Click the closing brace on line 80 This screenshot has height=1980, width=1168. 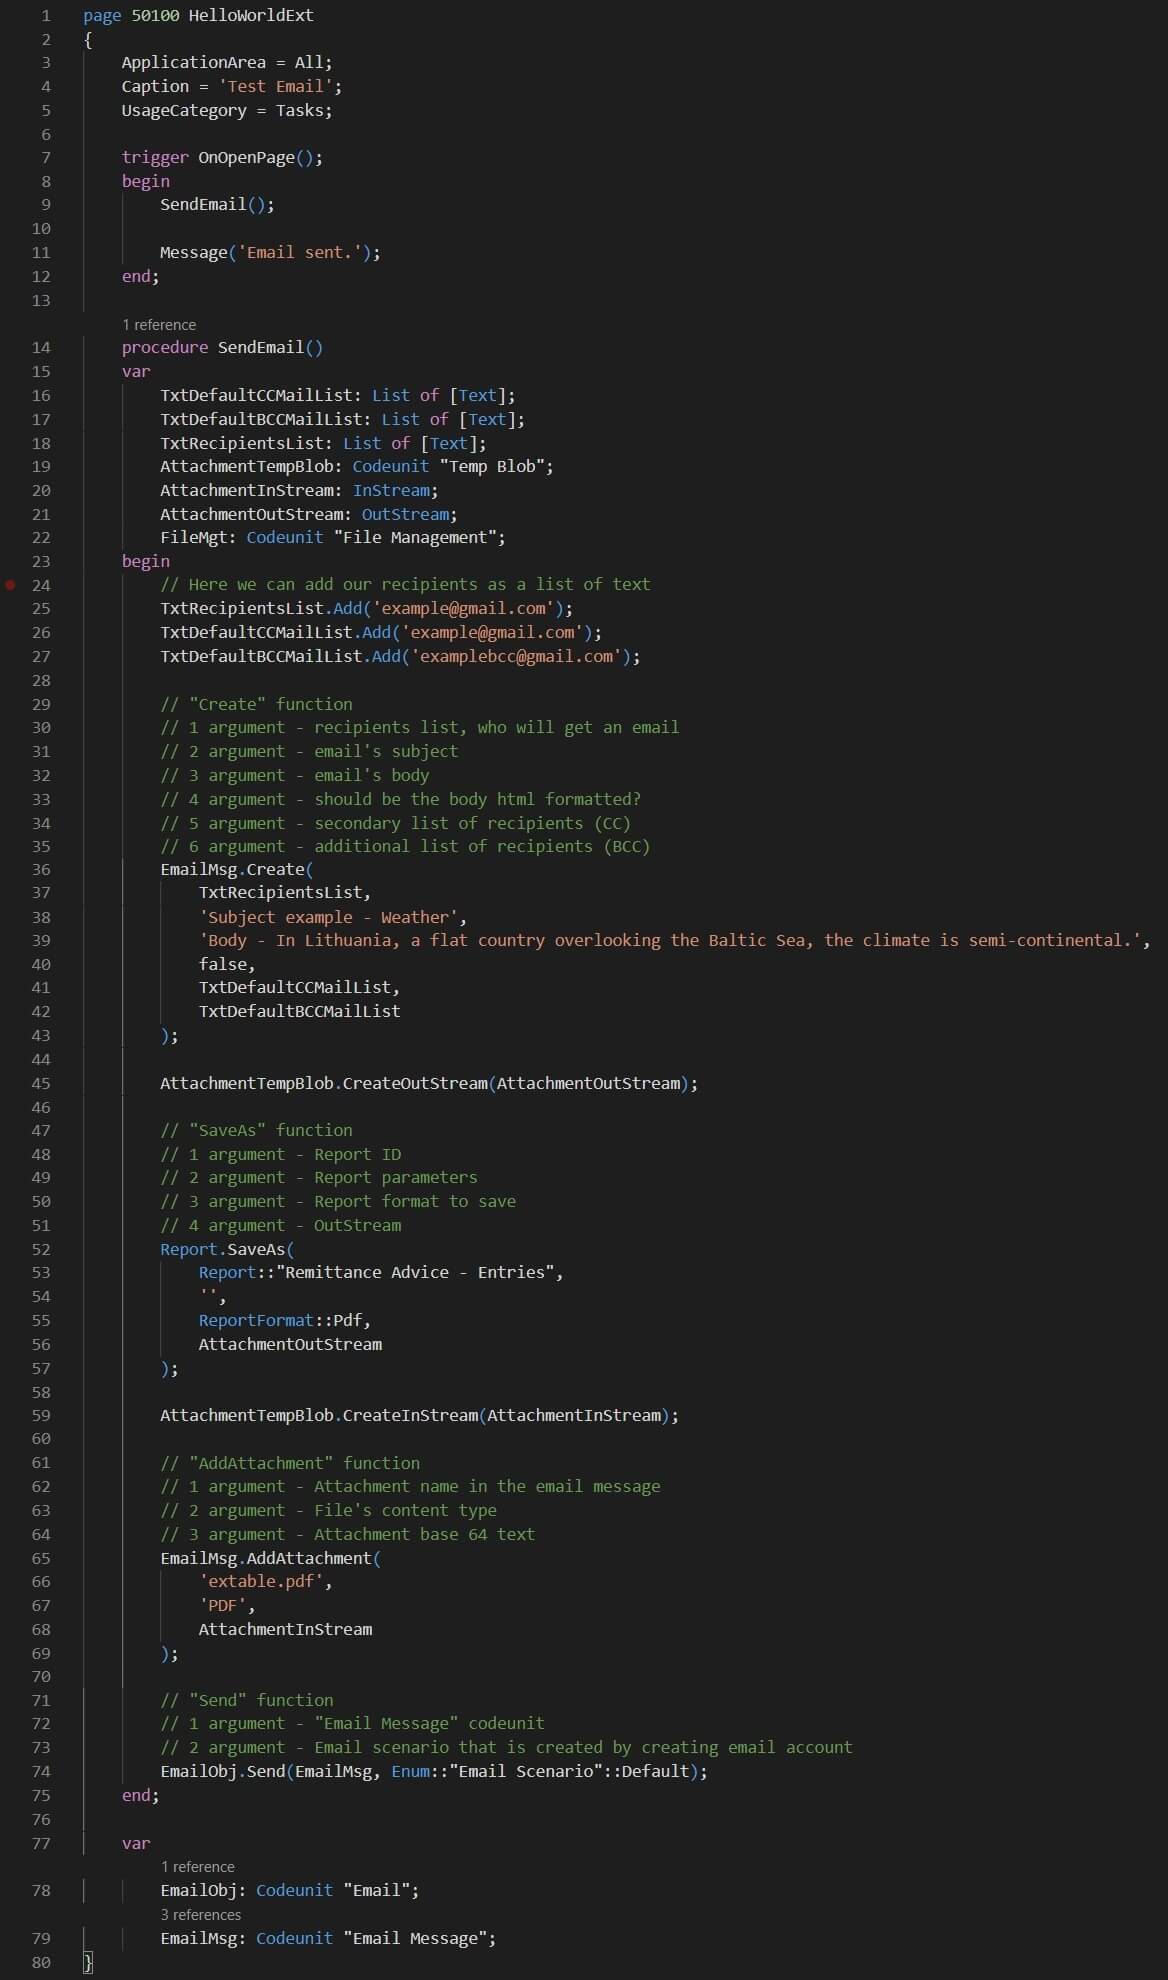coord(88,1962)
